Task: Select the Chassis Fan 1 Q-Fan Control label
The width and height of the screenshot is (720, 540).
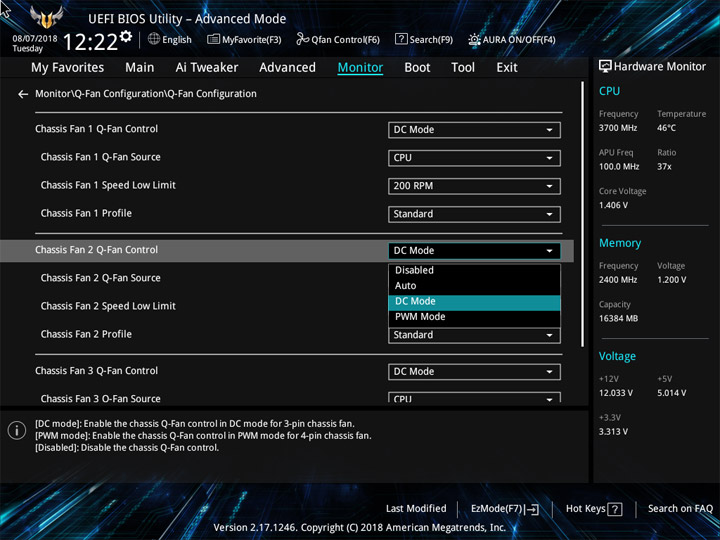Action: [x=96, y=129]
